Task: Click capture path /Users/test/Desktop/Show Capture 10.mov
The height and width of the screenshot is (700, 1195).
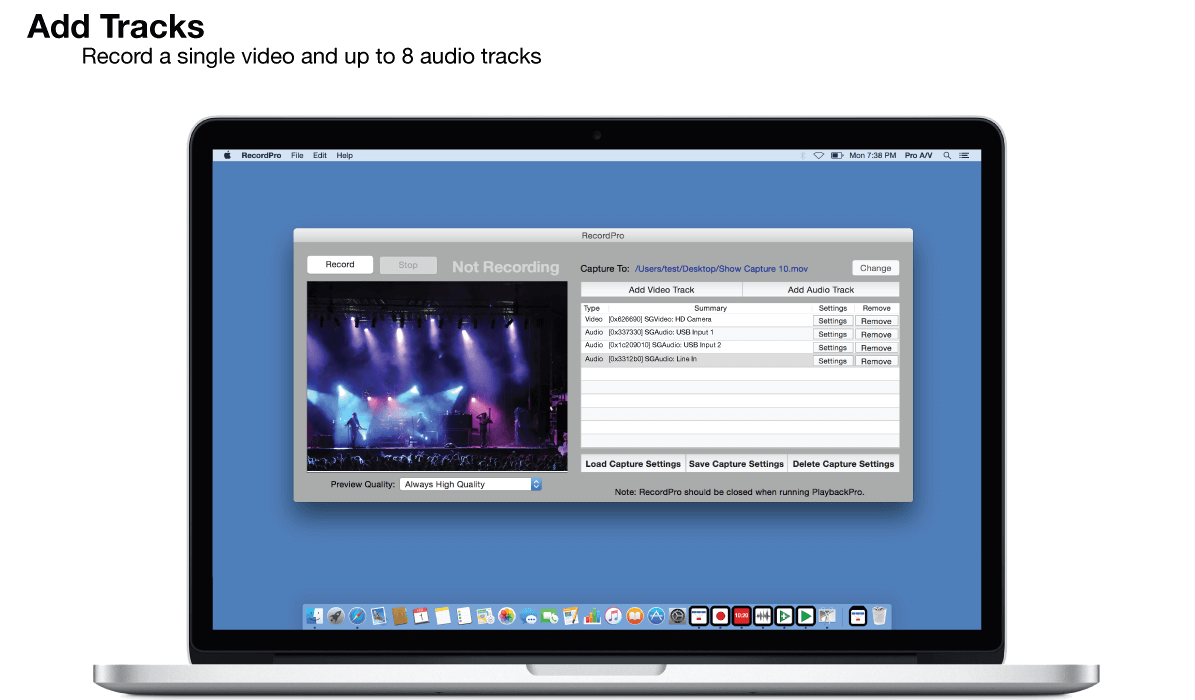Action: click(x=721, y=268)
